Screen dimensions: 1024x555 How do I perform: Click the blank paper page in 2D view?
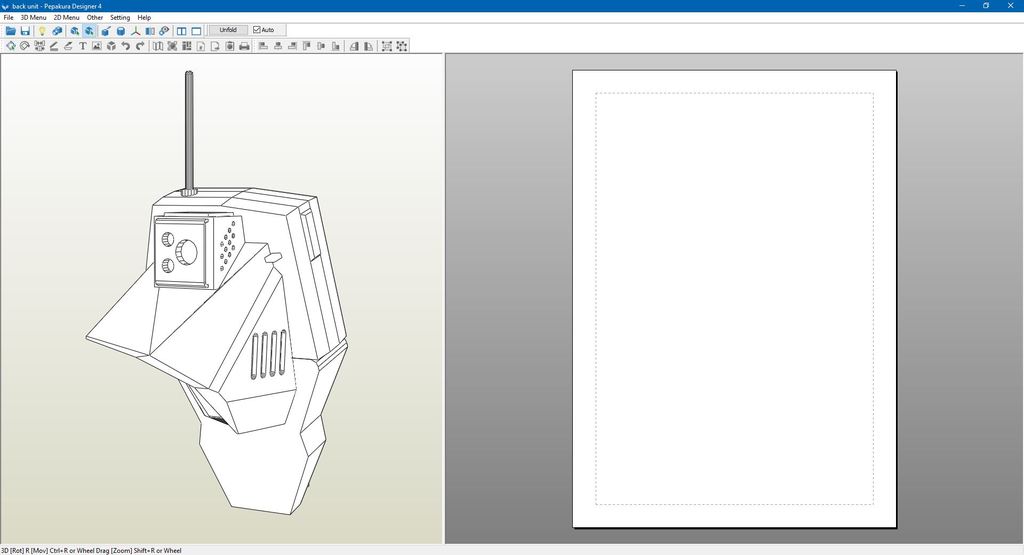click(734, 298)
